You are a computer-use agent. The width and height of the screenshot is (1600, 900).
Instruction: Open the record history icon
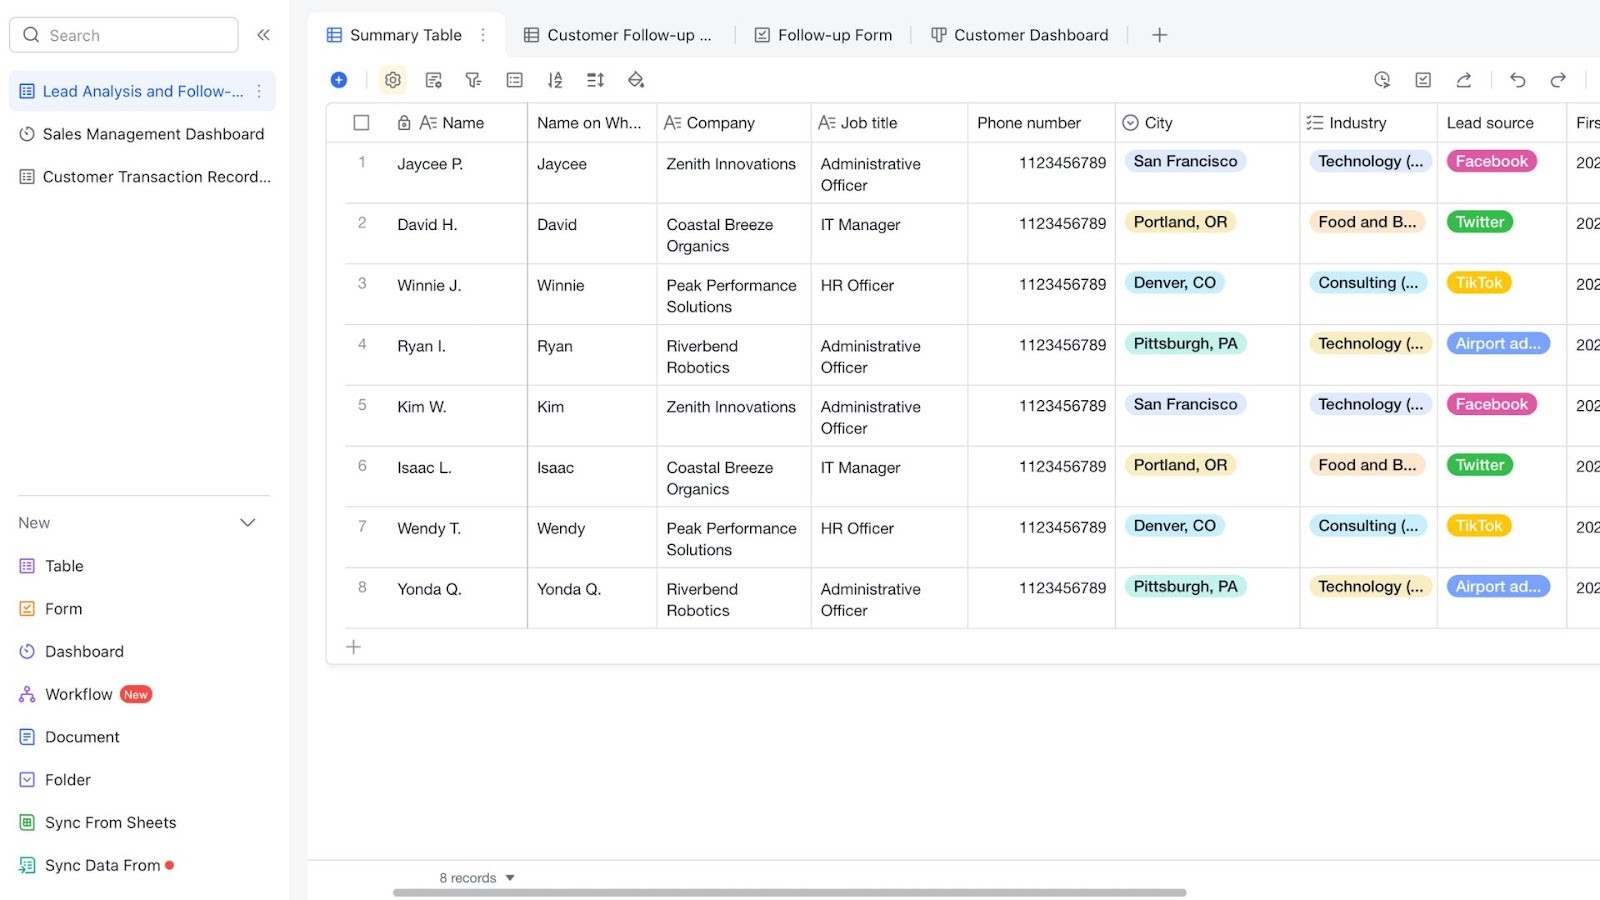tap(1383, 80)
